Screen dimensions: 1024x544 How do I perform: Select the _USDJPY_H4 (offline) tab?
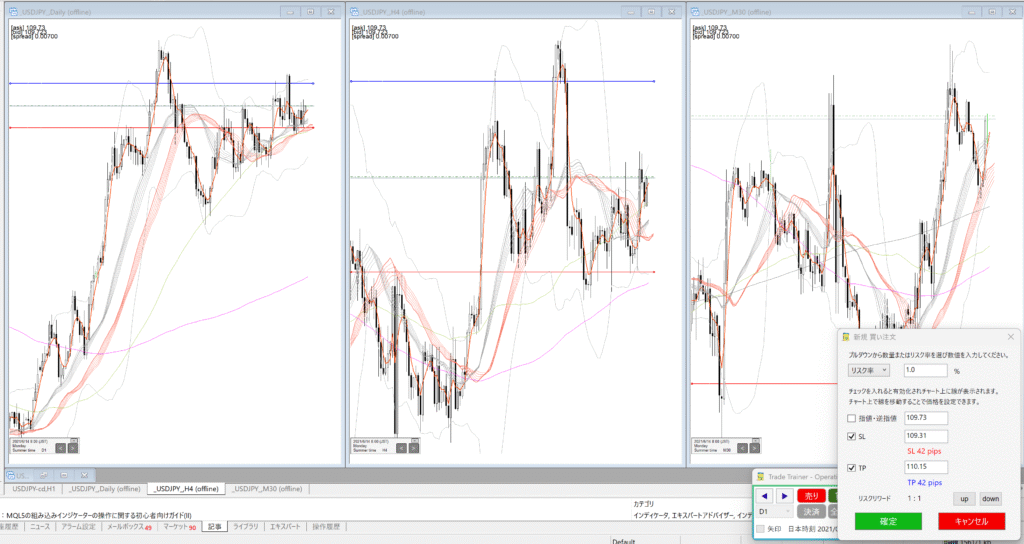pos(187,488)
